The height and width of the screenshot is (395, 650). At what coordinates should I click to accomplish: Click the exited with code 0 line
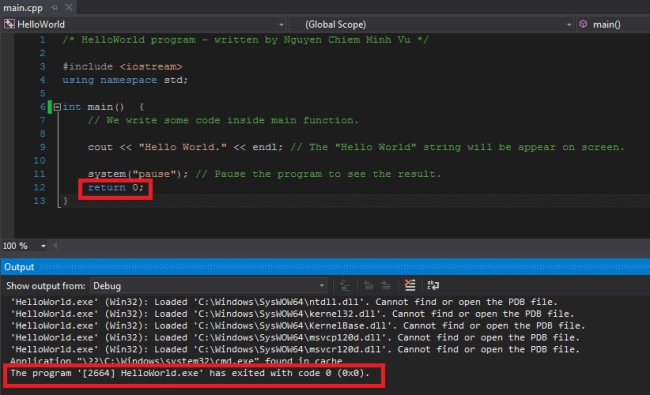pos(190,373)
